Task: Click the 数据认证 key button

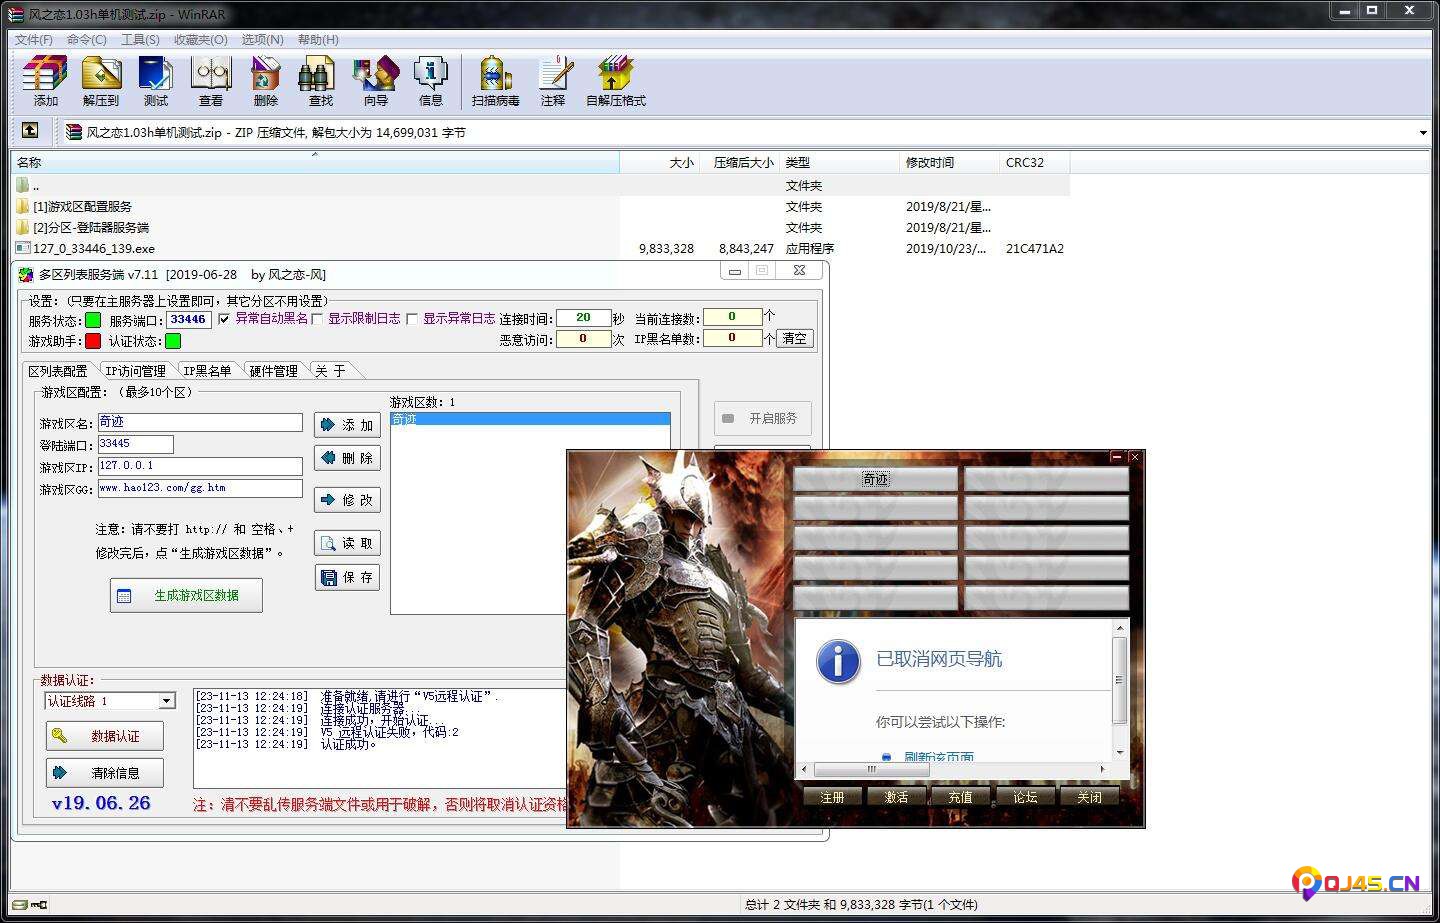Action: [105, 736]
